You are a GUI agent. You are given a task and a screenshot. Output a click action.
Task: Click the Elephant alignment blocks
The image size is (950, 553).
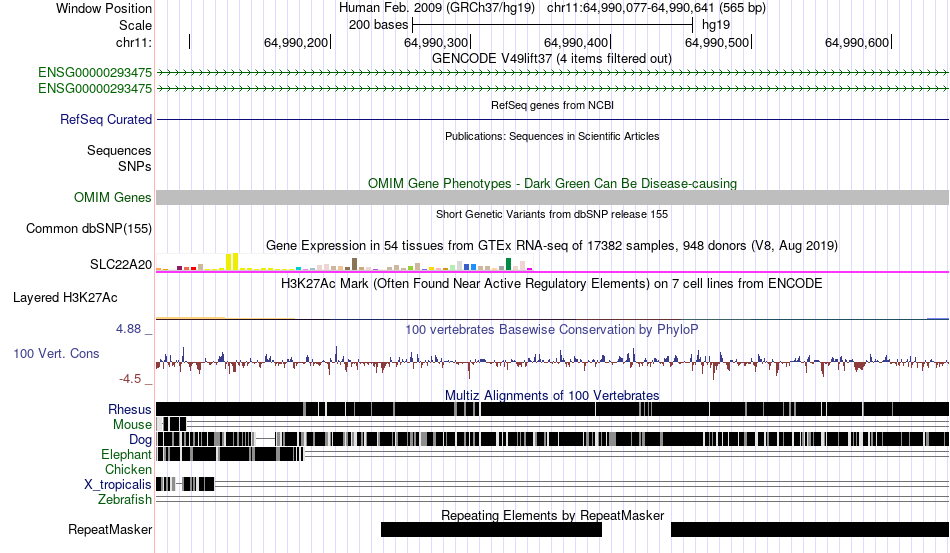coord(230,454)
